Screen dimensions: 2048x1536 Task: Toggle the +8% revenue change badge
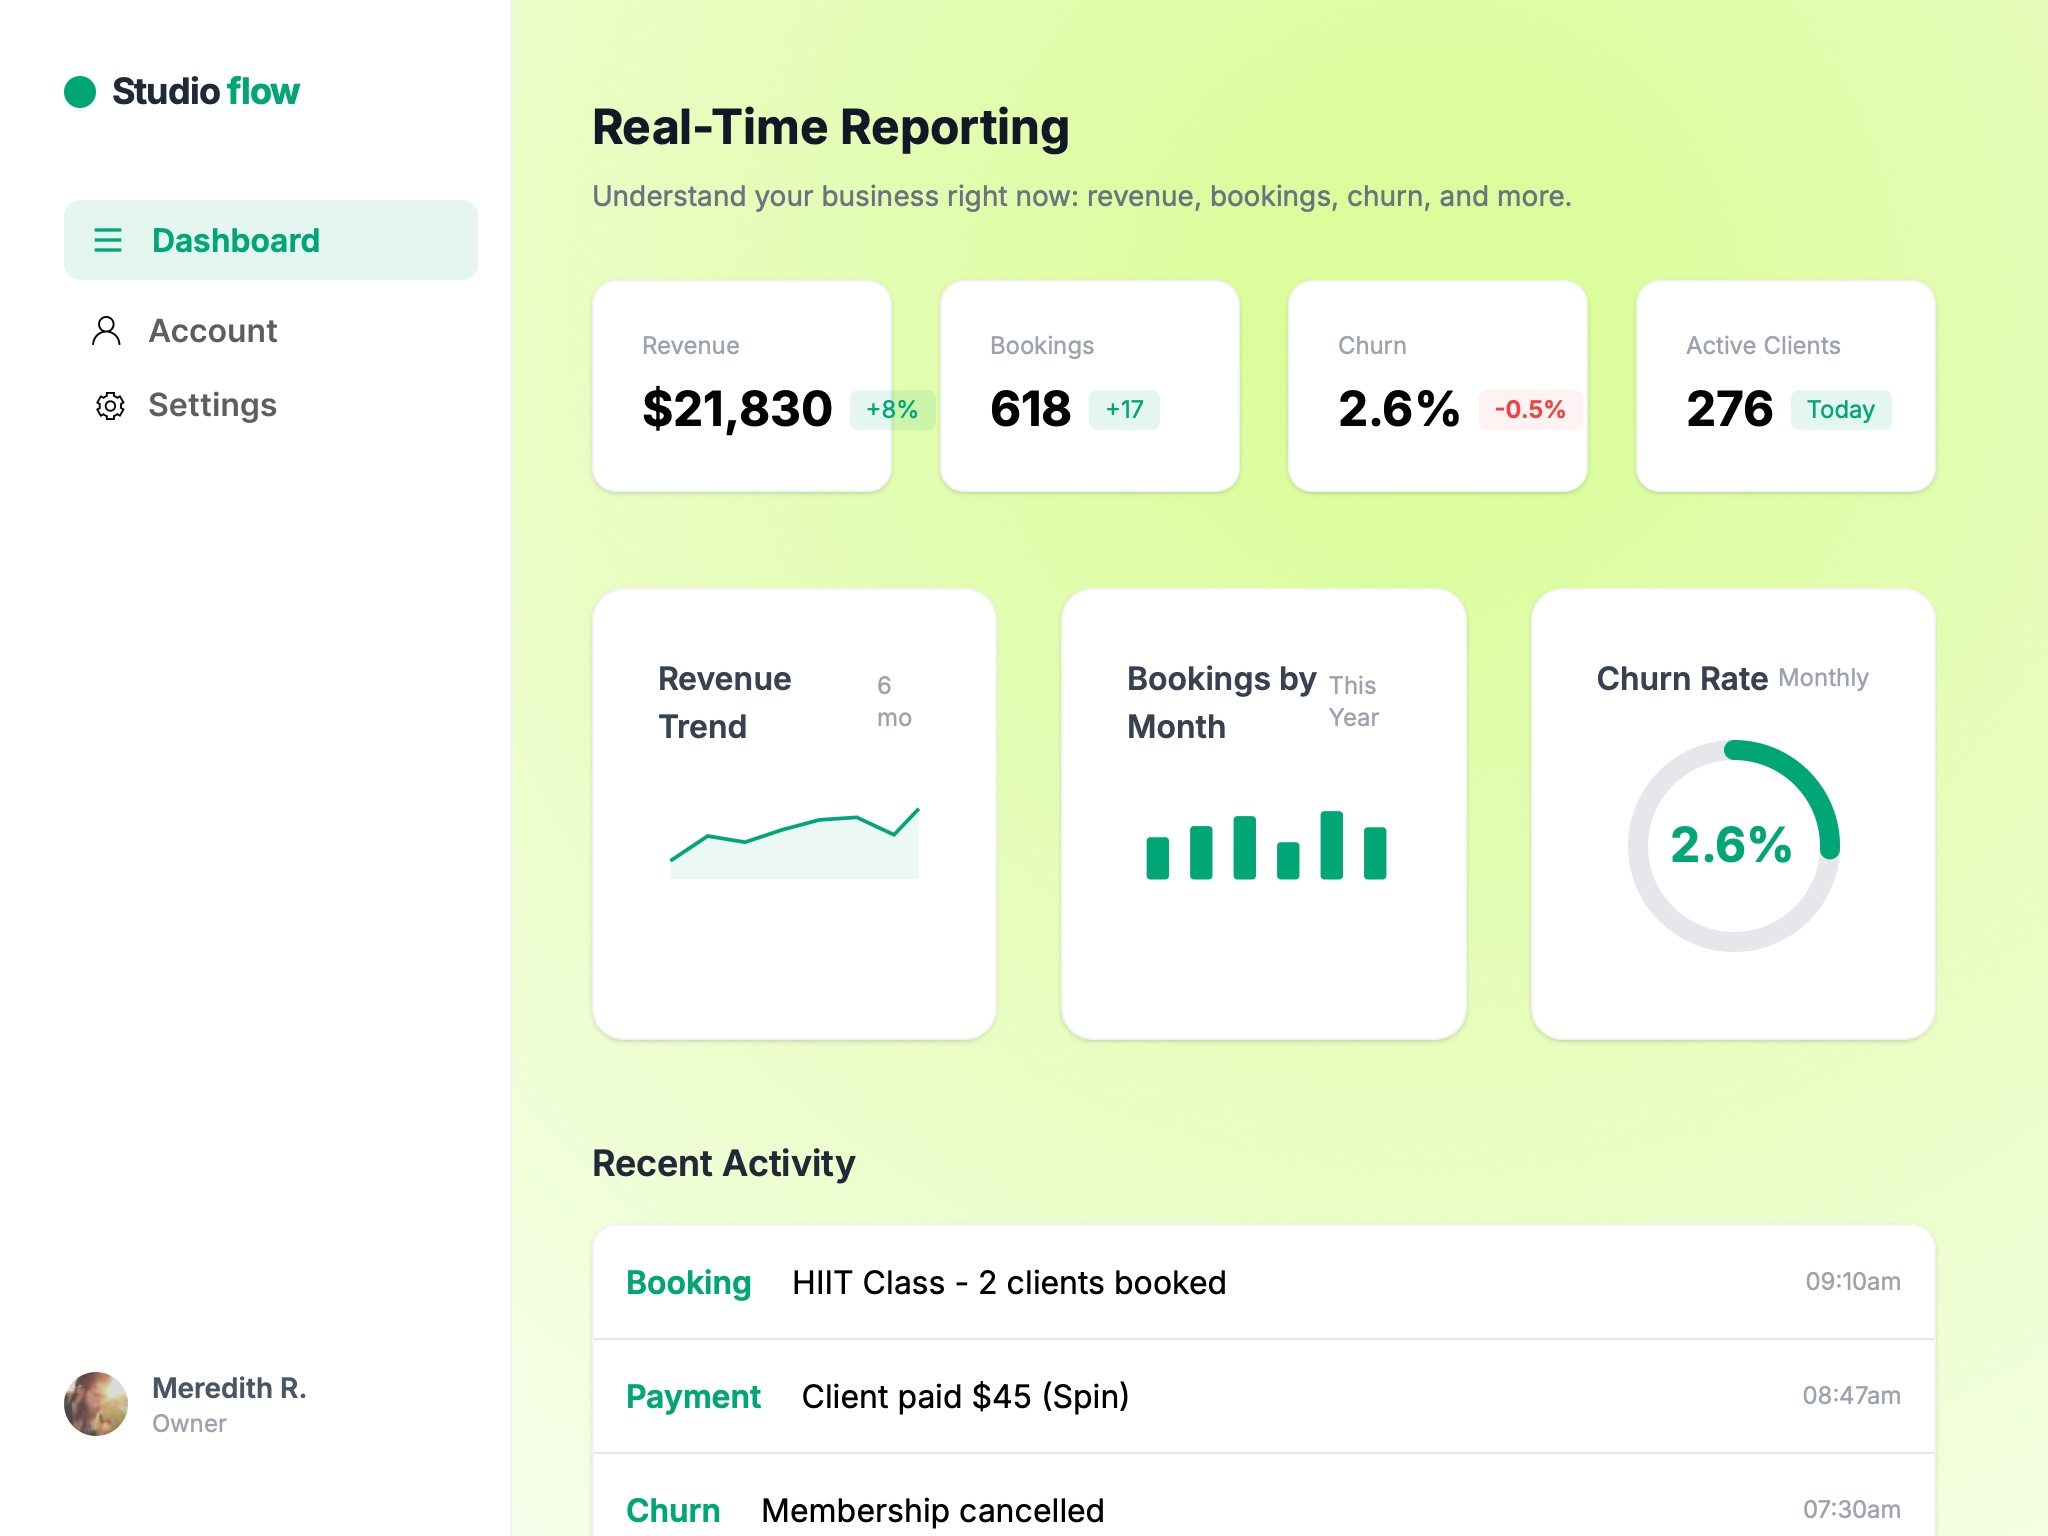click(x=891, y=409)
